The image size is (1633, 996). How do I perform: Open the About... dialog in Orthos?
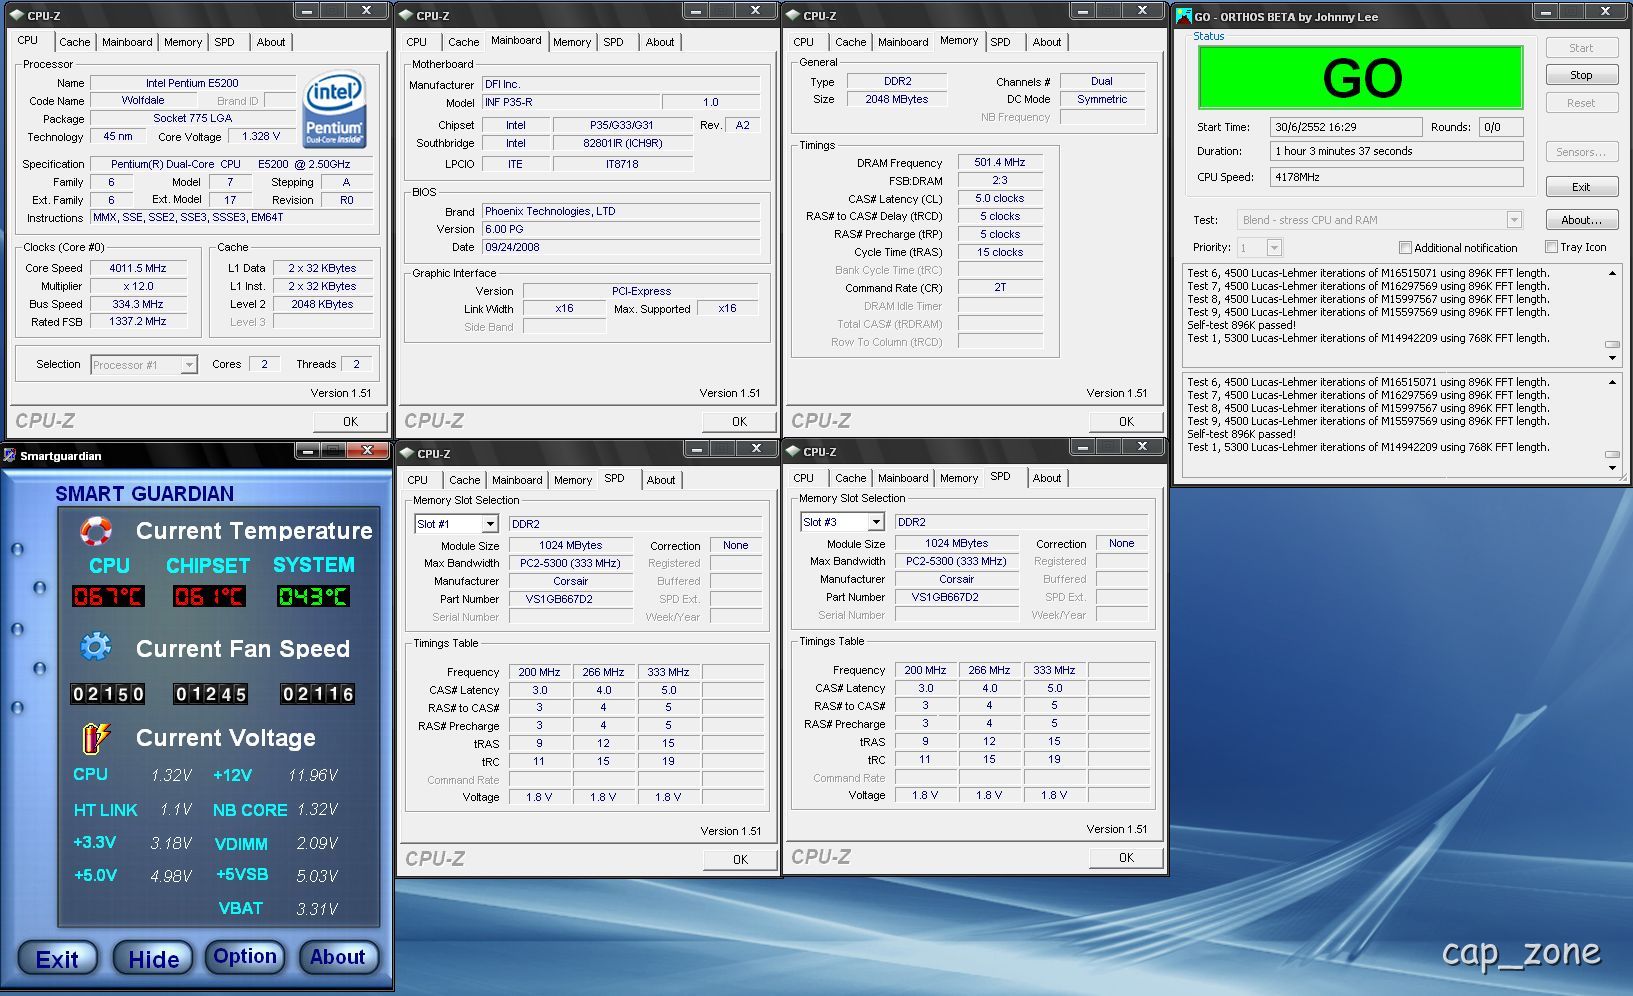pos(1581,220)
